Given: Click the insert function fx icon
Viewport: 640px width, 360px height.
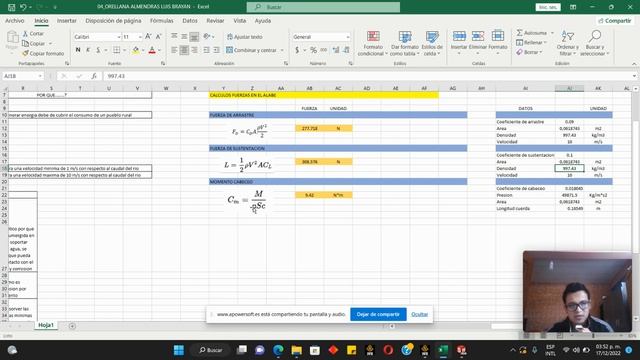Looking at the screenshot, I should 94,76.
